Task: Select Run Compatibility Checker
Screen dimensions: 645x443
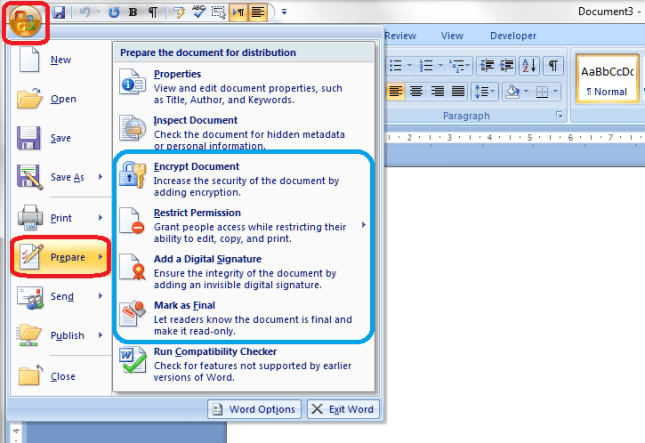Action: (x=244, y=364)
